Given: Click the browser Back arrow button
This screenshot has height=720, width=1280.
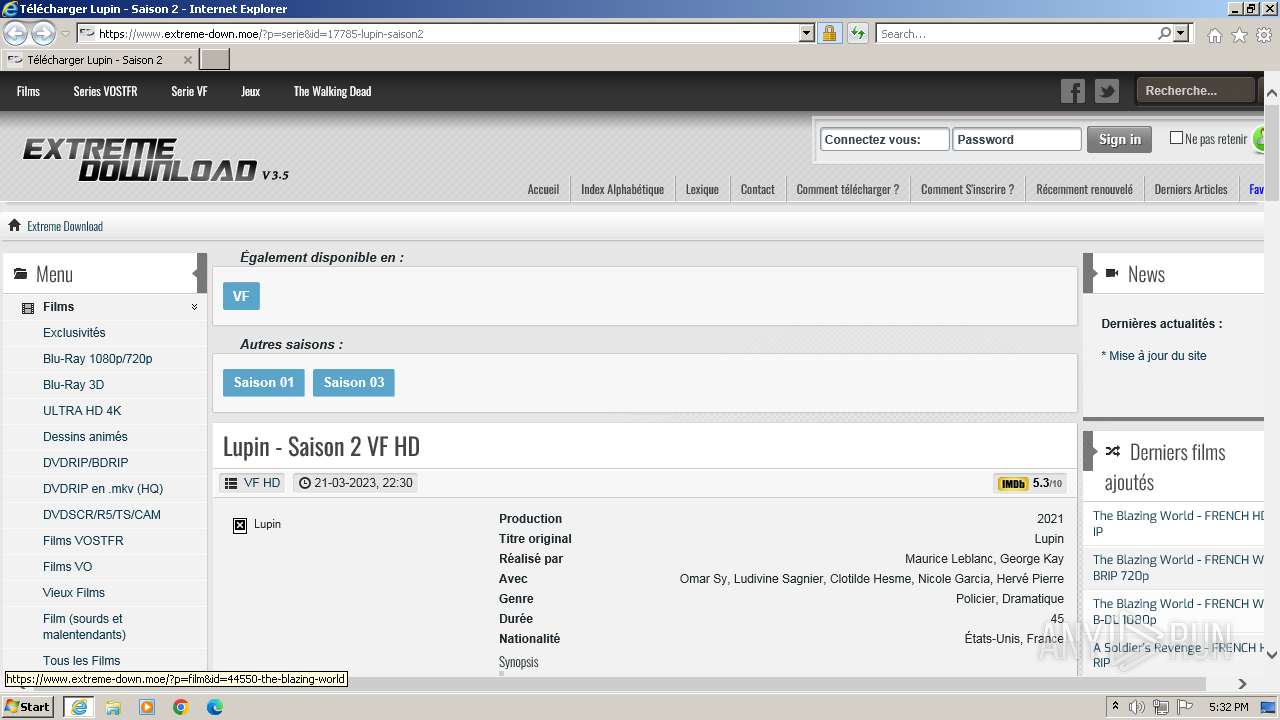Looking at the screenshot, I should pos(16,33).
